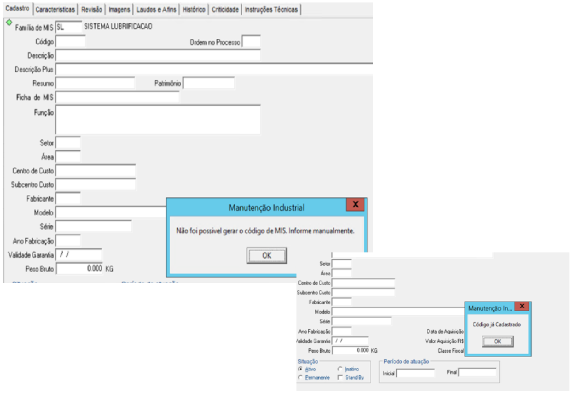Screen dimensions: 572x401
Task: Focus Validade Garantia date field in main form
Action: [79, 254]
